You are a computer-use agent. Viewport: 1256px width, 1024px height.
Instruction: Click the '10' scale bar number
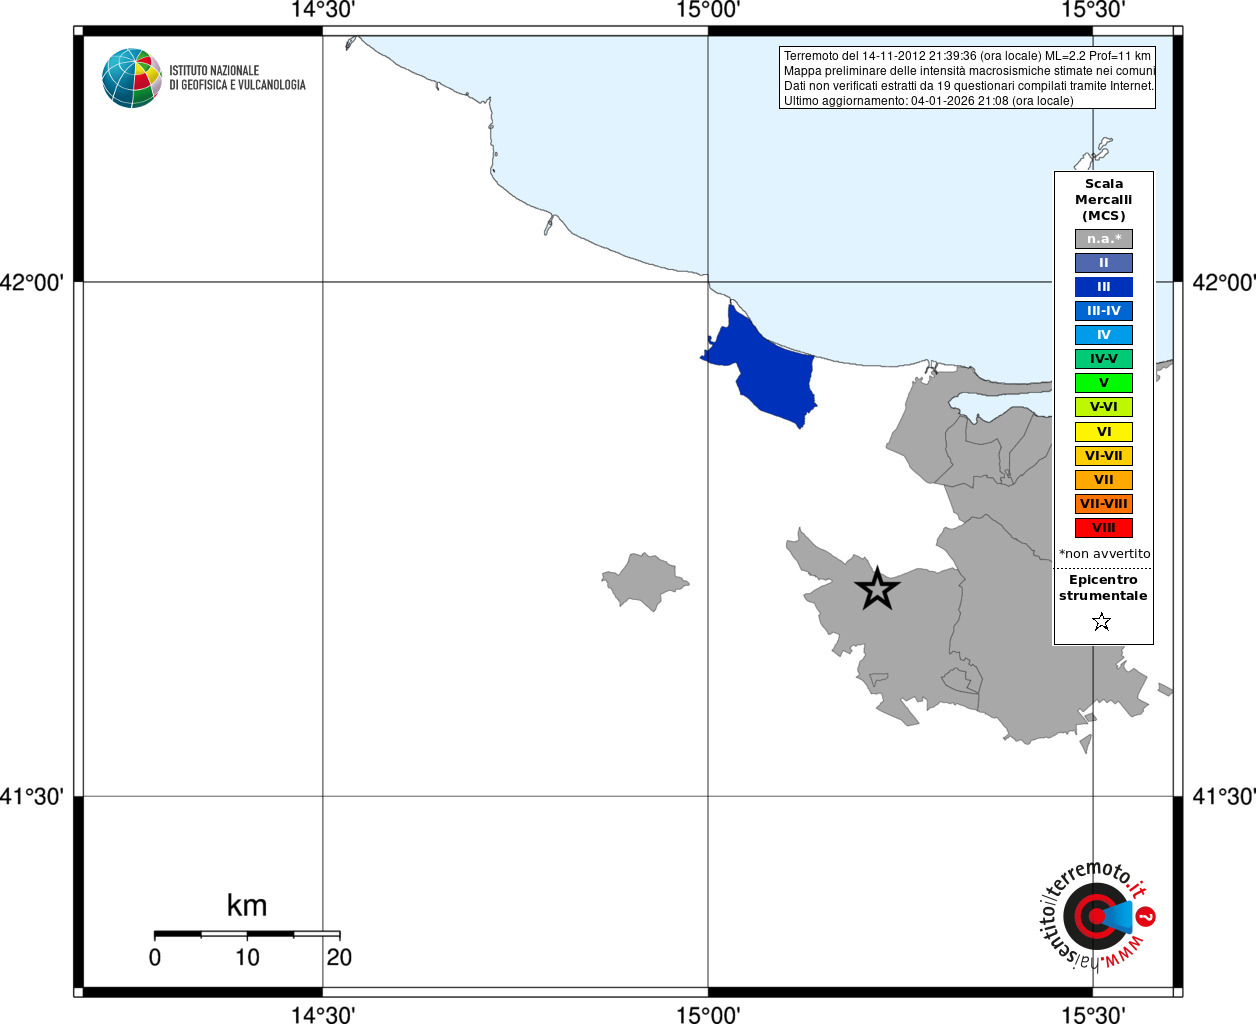click(x=247, y=958)
